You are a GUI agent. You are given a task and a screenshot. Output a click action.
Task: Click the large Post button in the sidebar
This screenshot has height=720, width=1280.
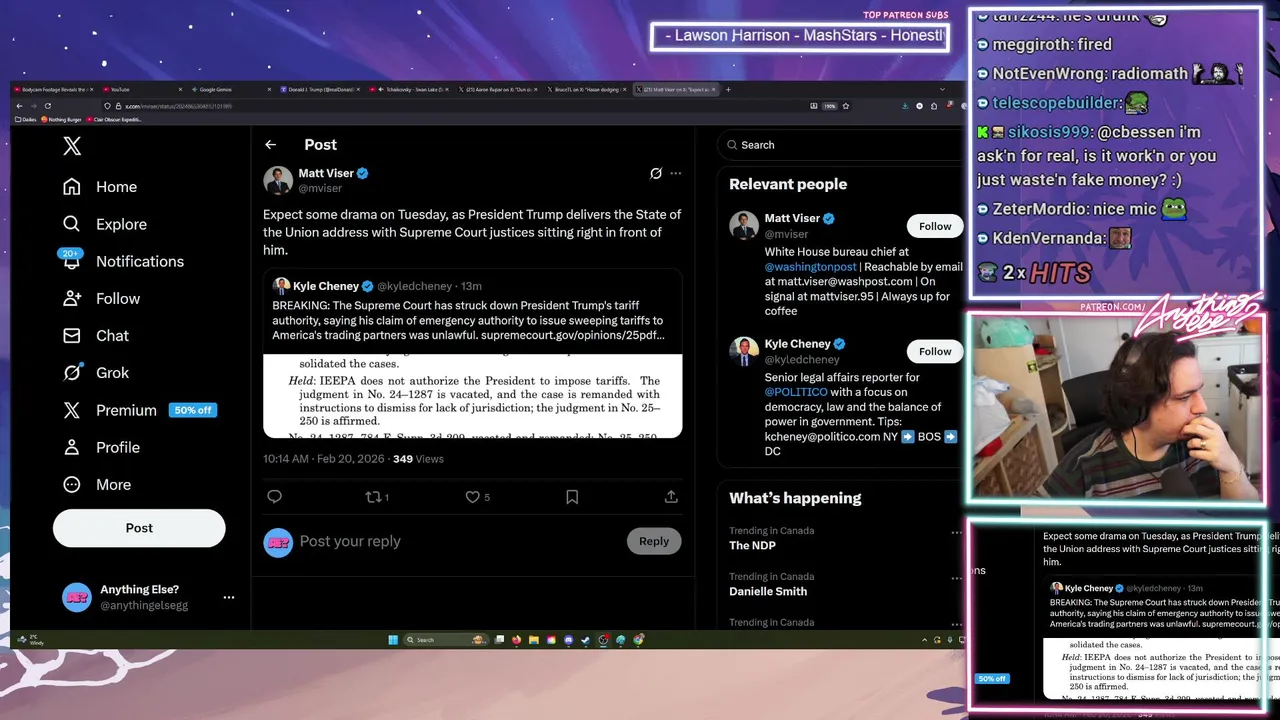(139, 528)
